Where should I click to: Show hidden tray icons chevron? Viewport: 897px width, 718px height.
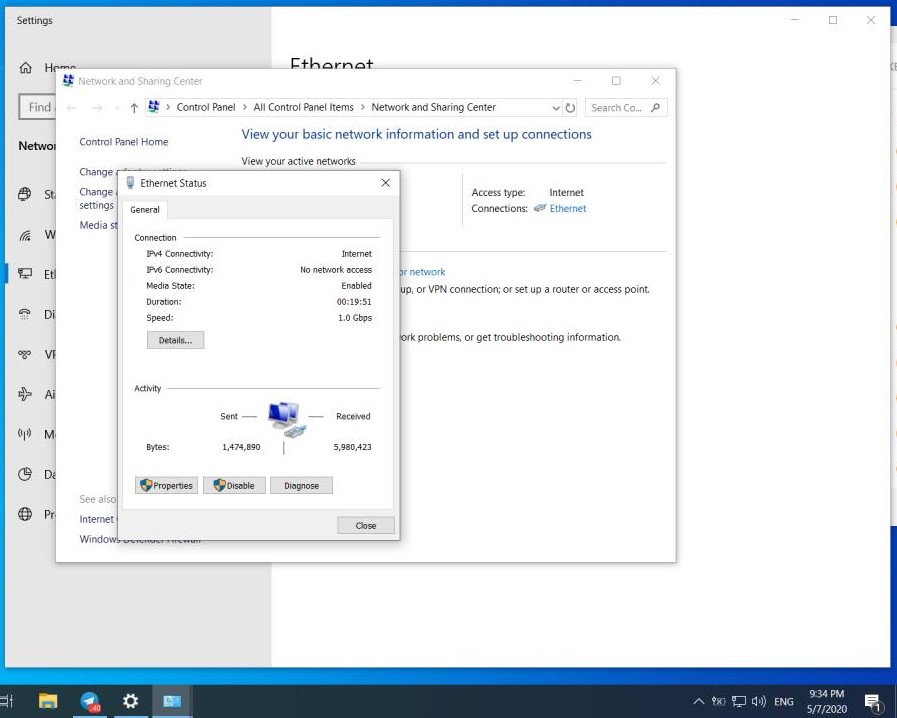(698, 701)
